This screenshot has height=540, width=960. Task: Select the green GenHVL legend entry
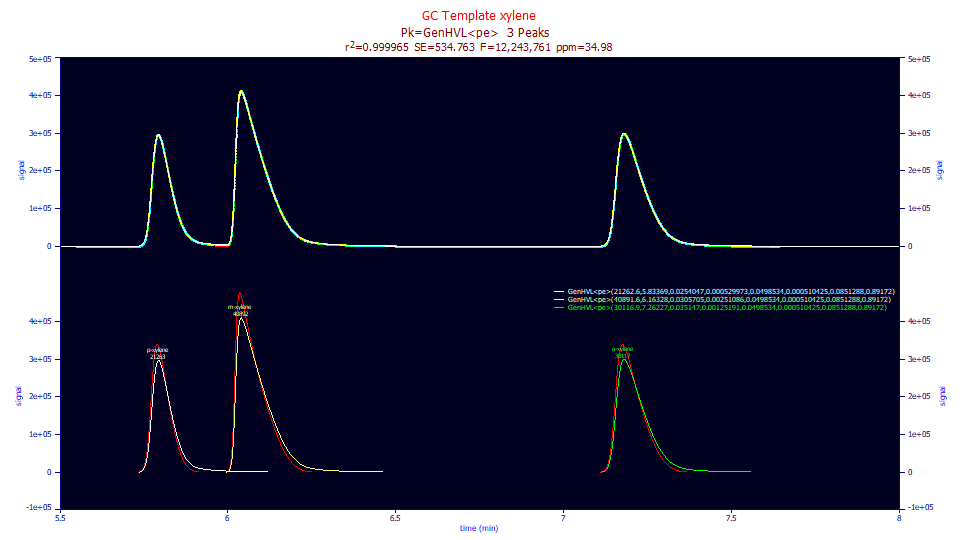(721, 307)
